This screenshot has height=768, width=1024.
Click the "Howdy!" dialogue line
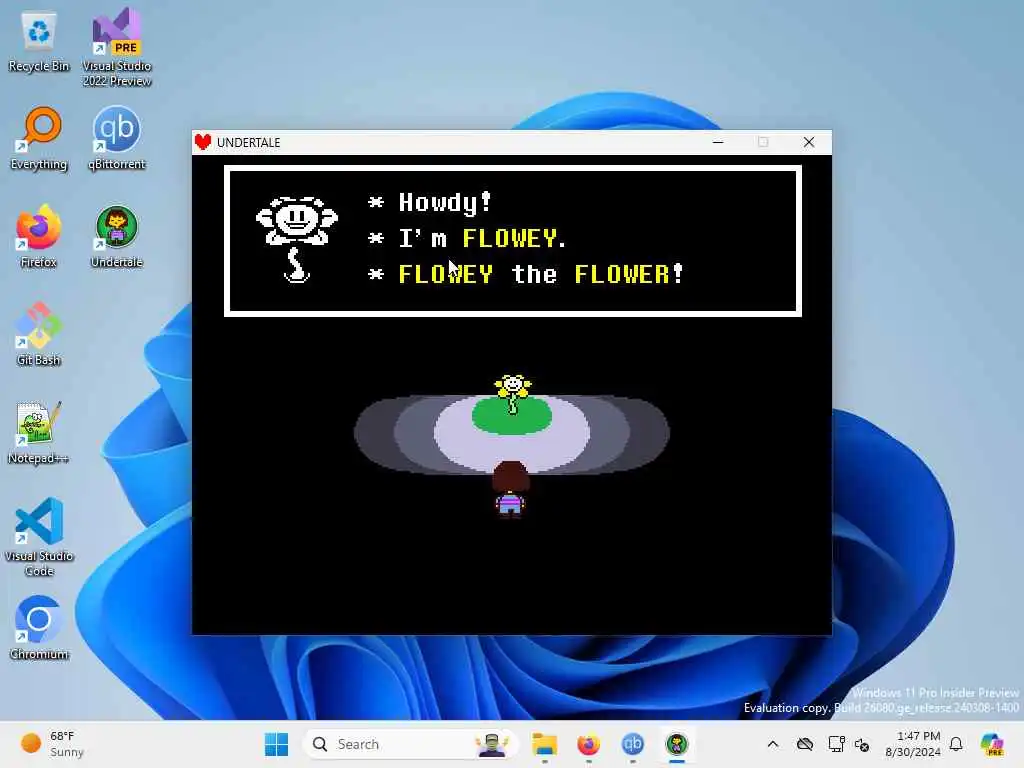(430, 203)
